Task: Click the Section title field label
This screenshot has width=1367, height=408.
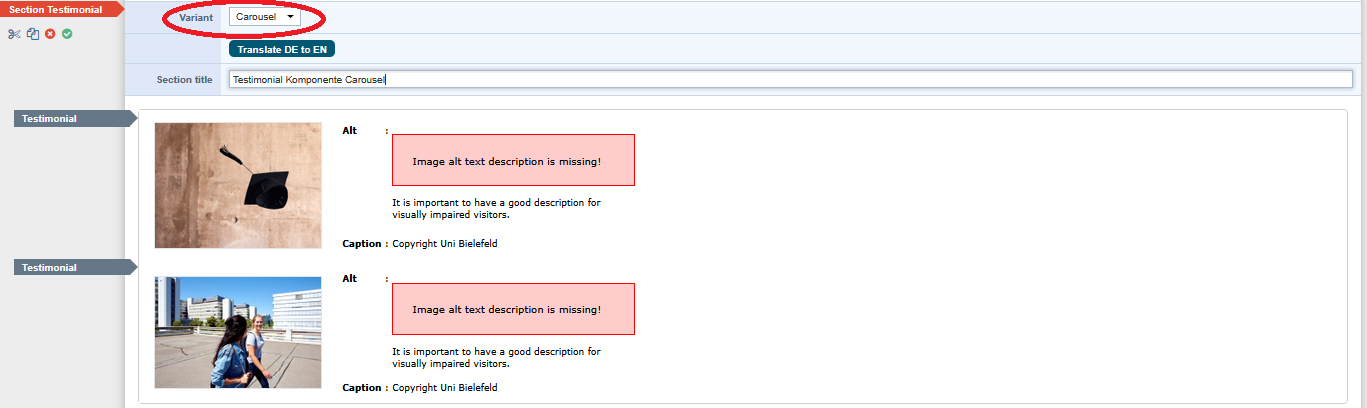Action: pos(184,80)
